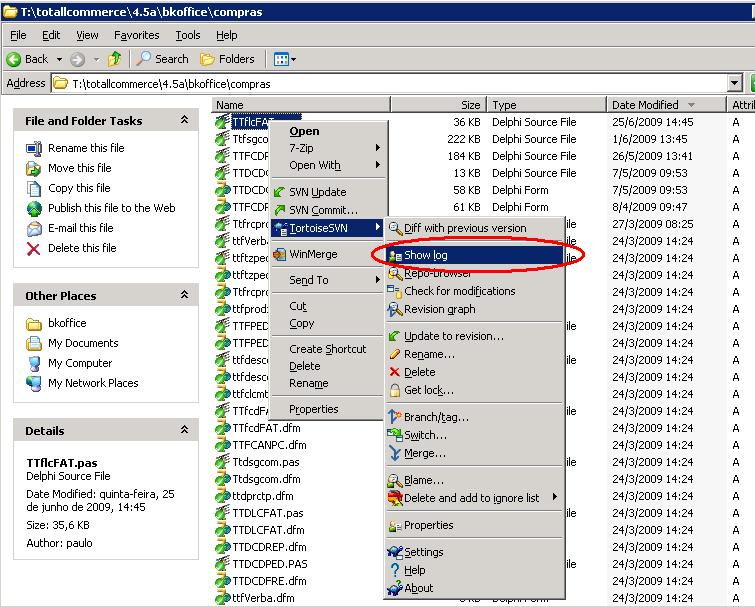Select the ttfVerba.dfm file

(263, 598)
